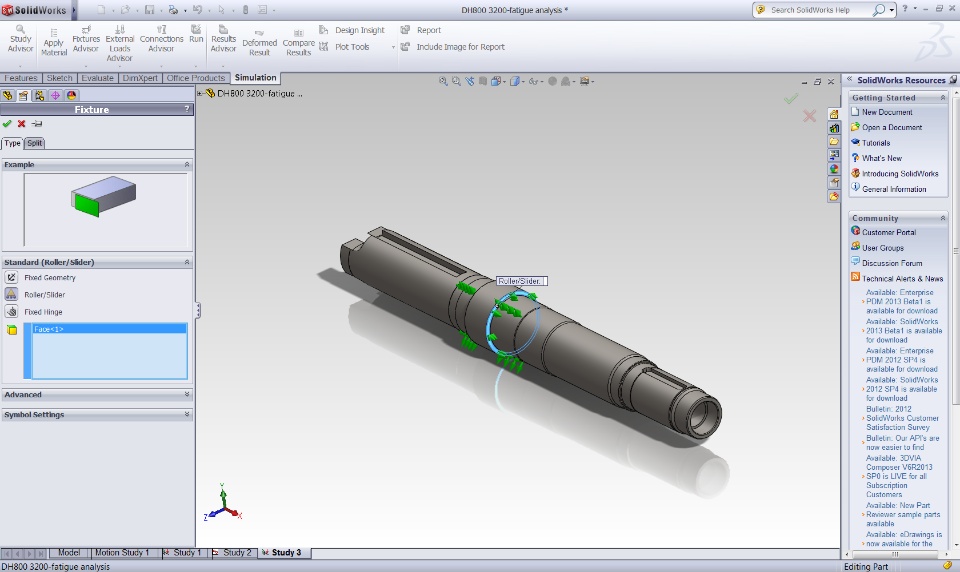Viewport: 960px width, 572px height.
Task: Open Tutorials link
Action: pos(876,143)
